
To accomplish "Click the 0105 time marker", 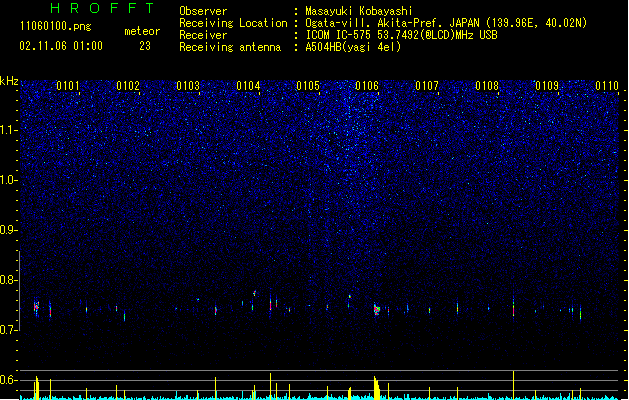I will click(x=308, y=86).
